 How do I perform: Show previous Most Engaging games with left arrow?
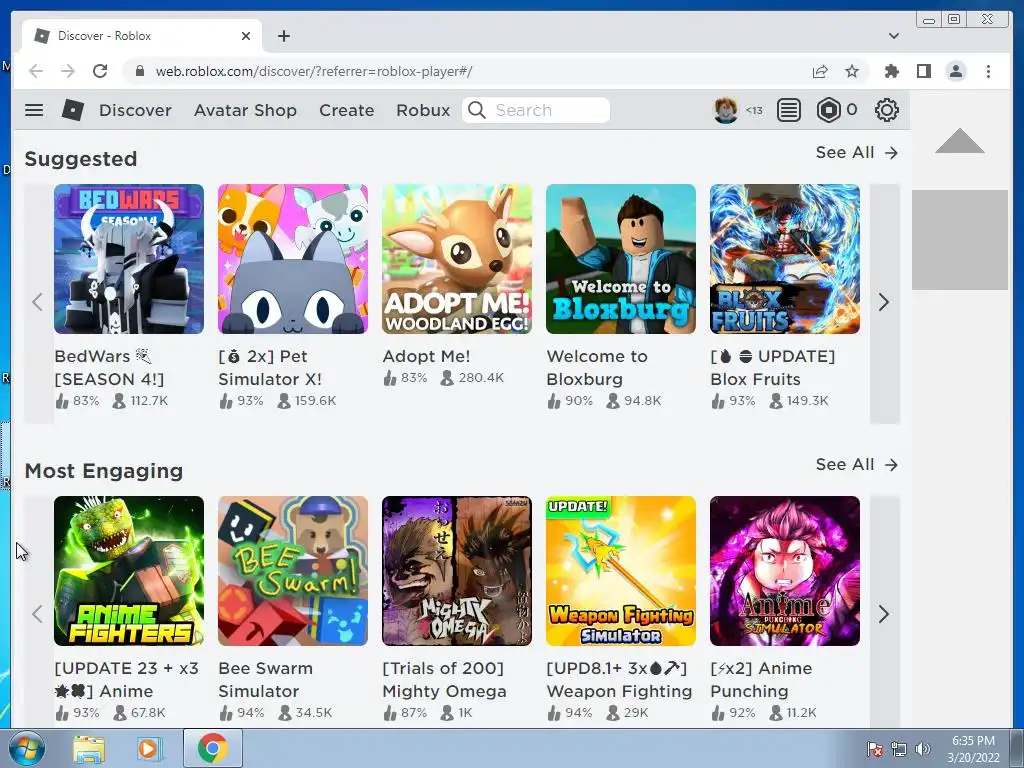click(x=38, y=614)
